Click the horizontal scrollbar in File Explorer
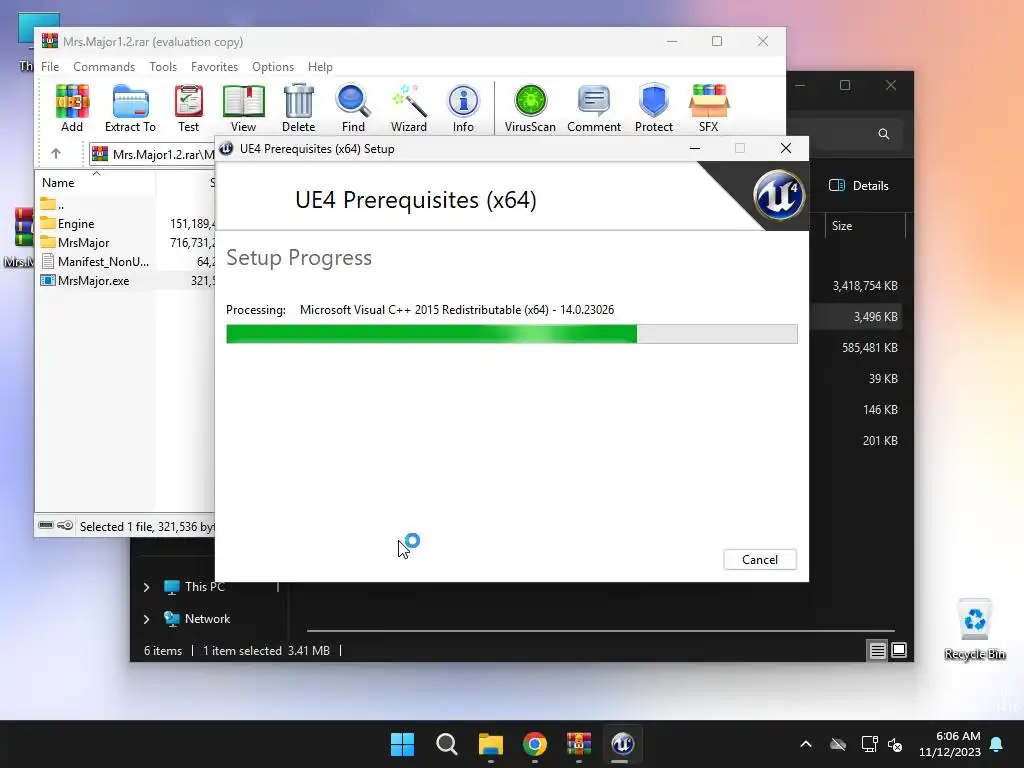The image size is (1024, 768). pyautogui.click(x=600, y=631)
